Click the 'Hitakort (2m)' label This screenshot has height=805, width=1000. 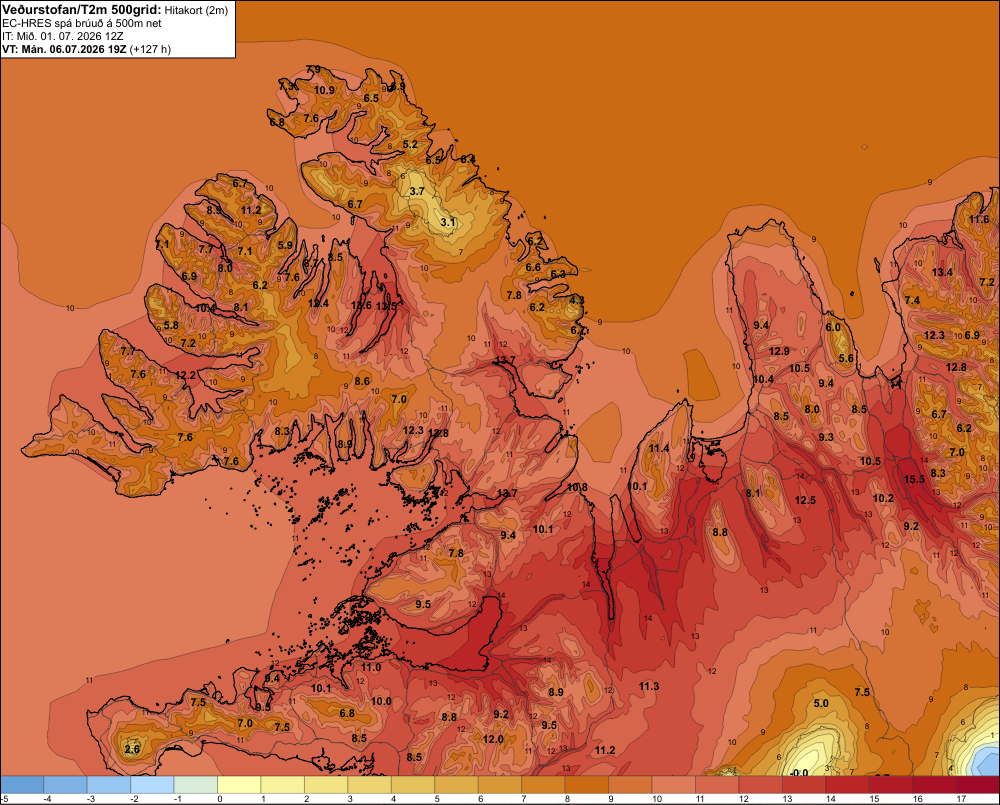pos(196,11)
